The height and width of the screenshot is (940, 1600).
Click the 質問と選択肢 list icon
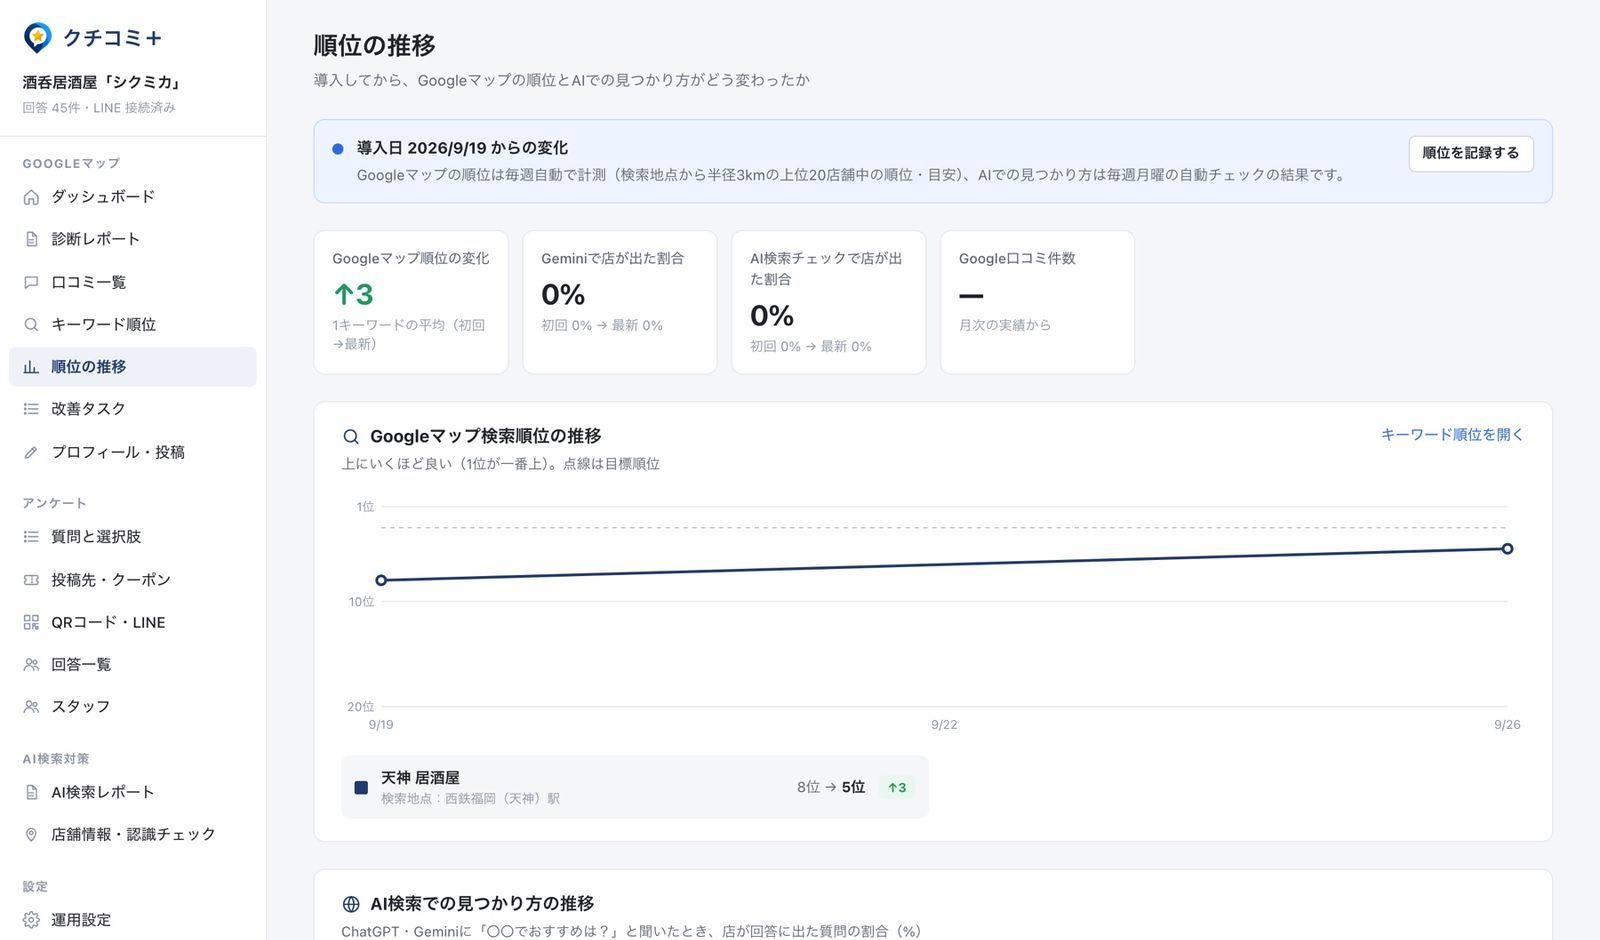click(31, 537)
